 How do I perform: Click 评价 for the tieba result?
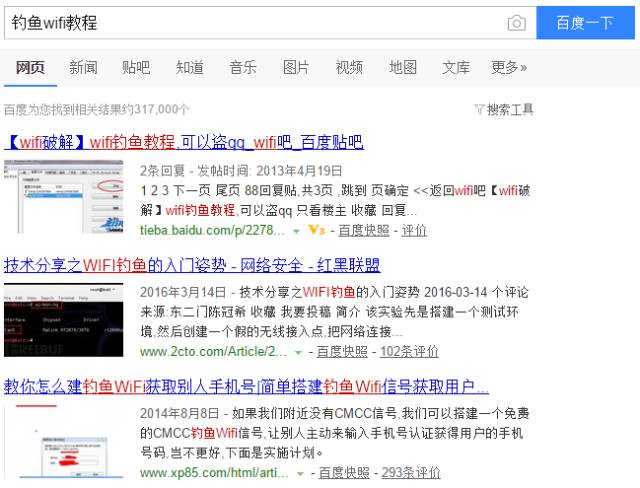pyautogui.click(x=414, y=230)
